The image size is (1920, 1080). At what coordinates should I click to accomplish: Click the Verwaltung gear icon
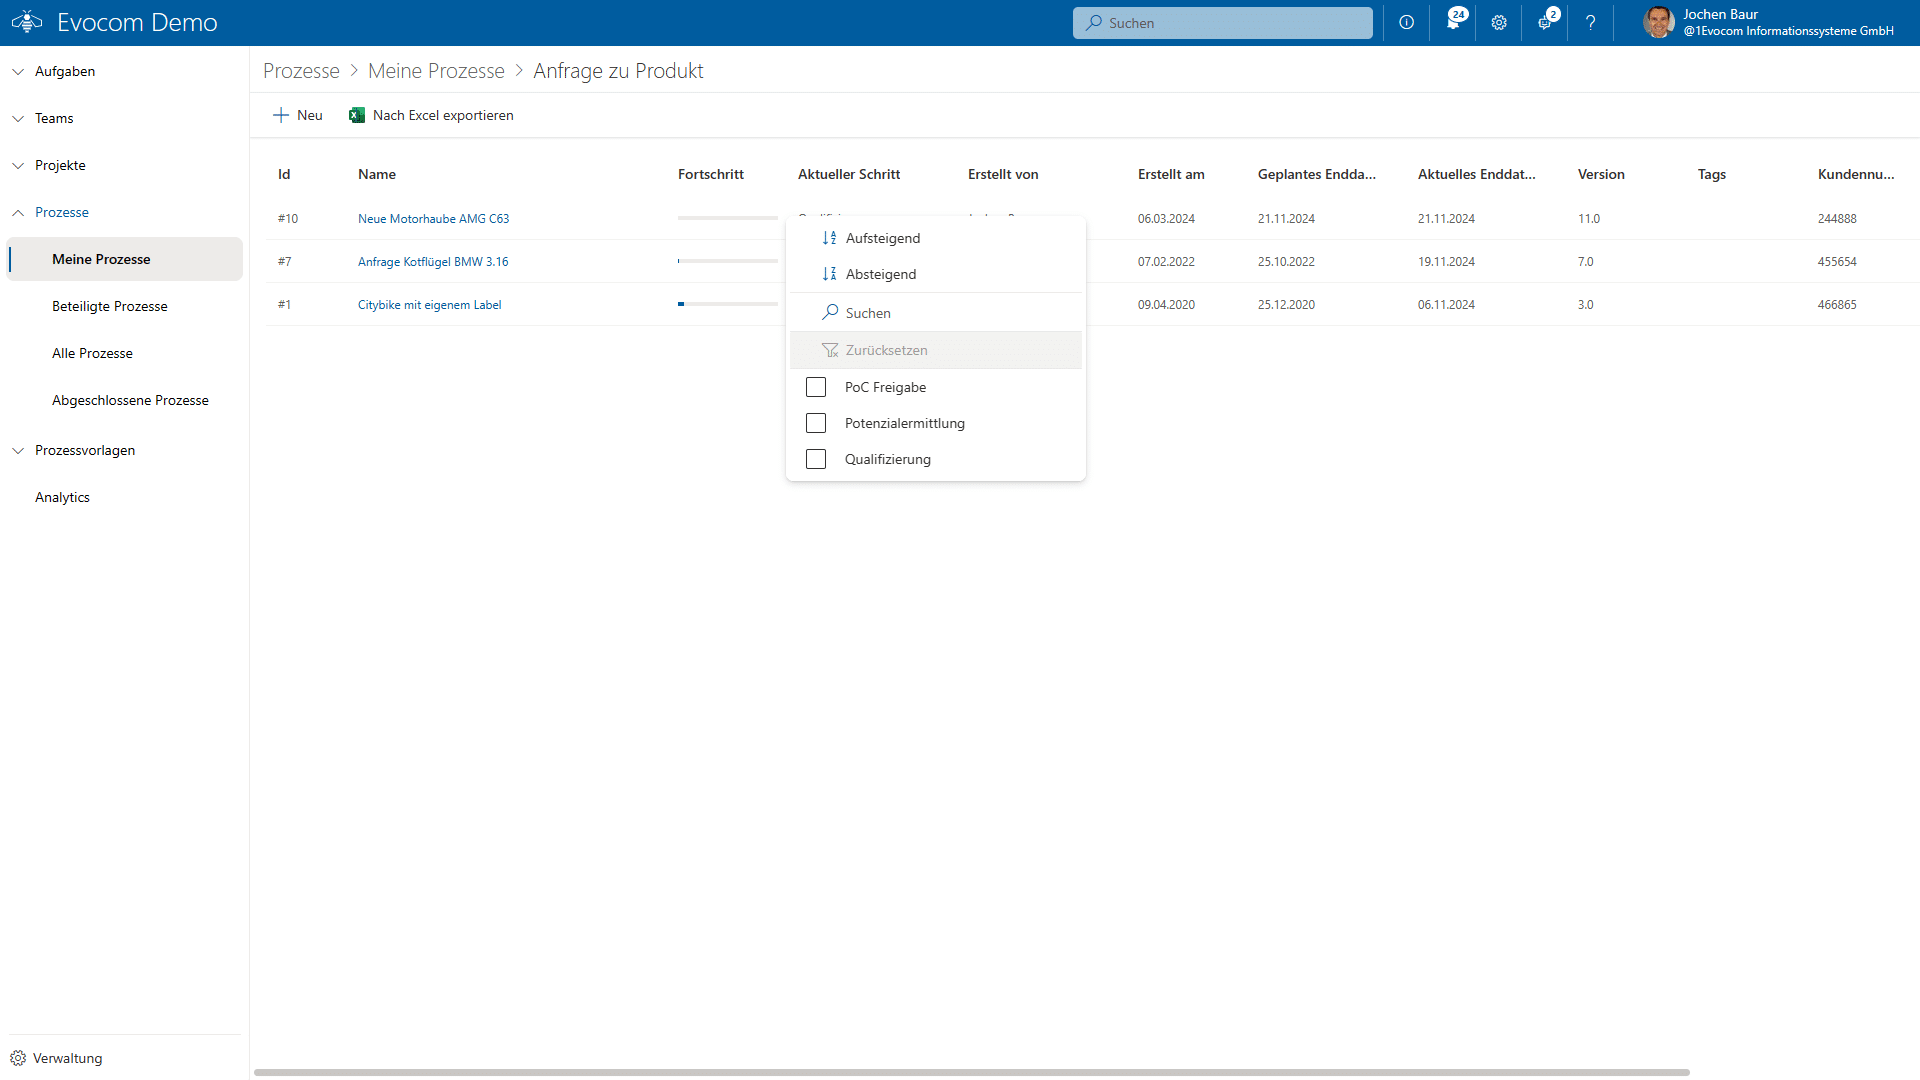pos(18,1058)
